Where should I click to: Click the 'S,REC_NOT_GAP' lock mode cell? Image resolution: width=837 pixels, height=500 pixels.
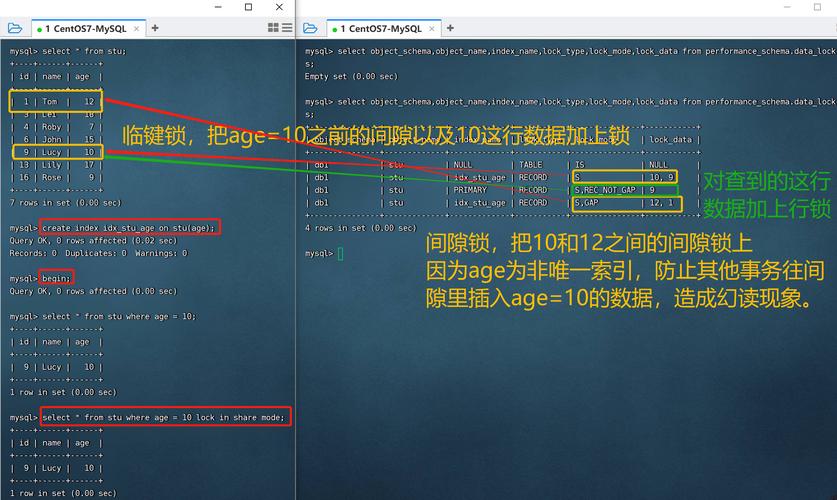click(605, 190)
